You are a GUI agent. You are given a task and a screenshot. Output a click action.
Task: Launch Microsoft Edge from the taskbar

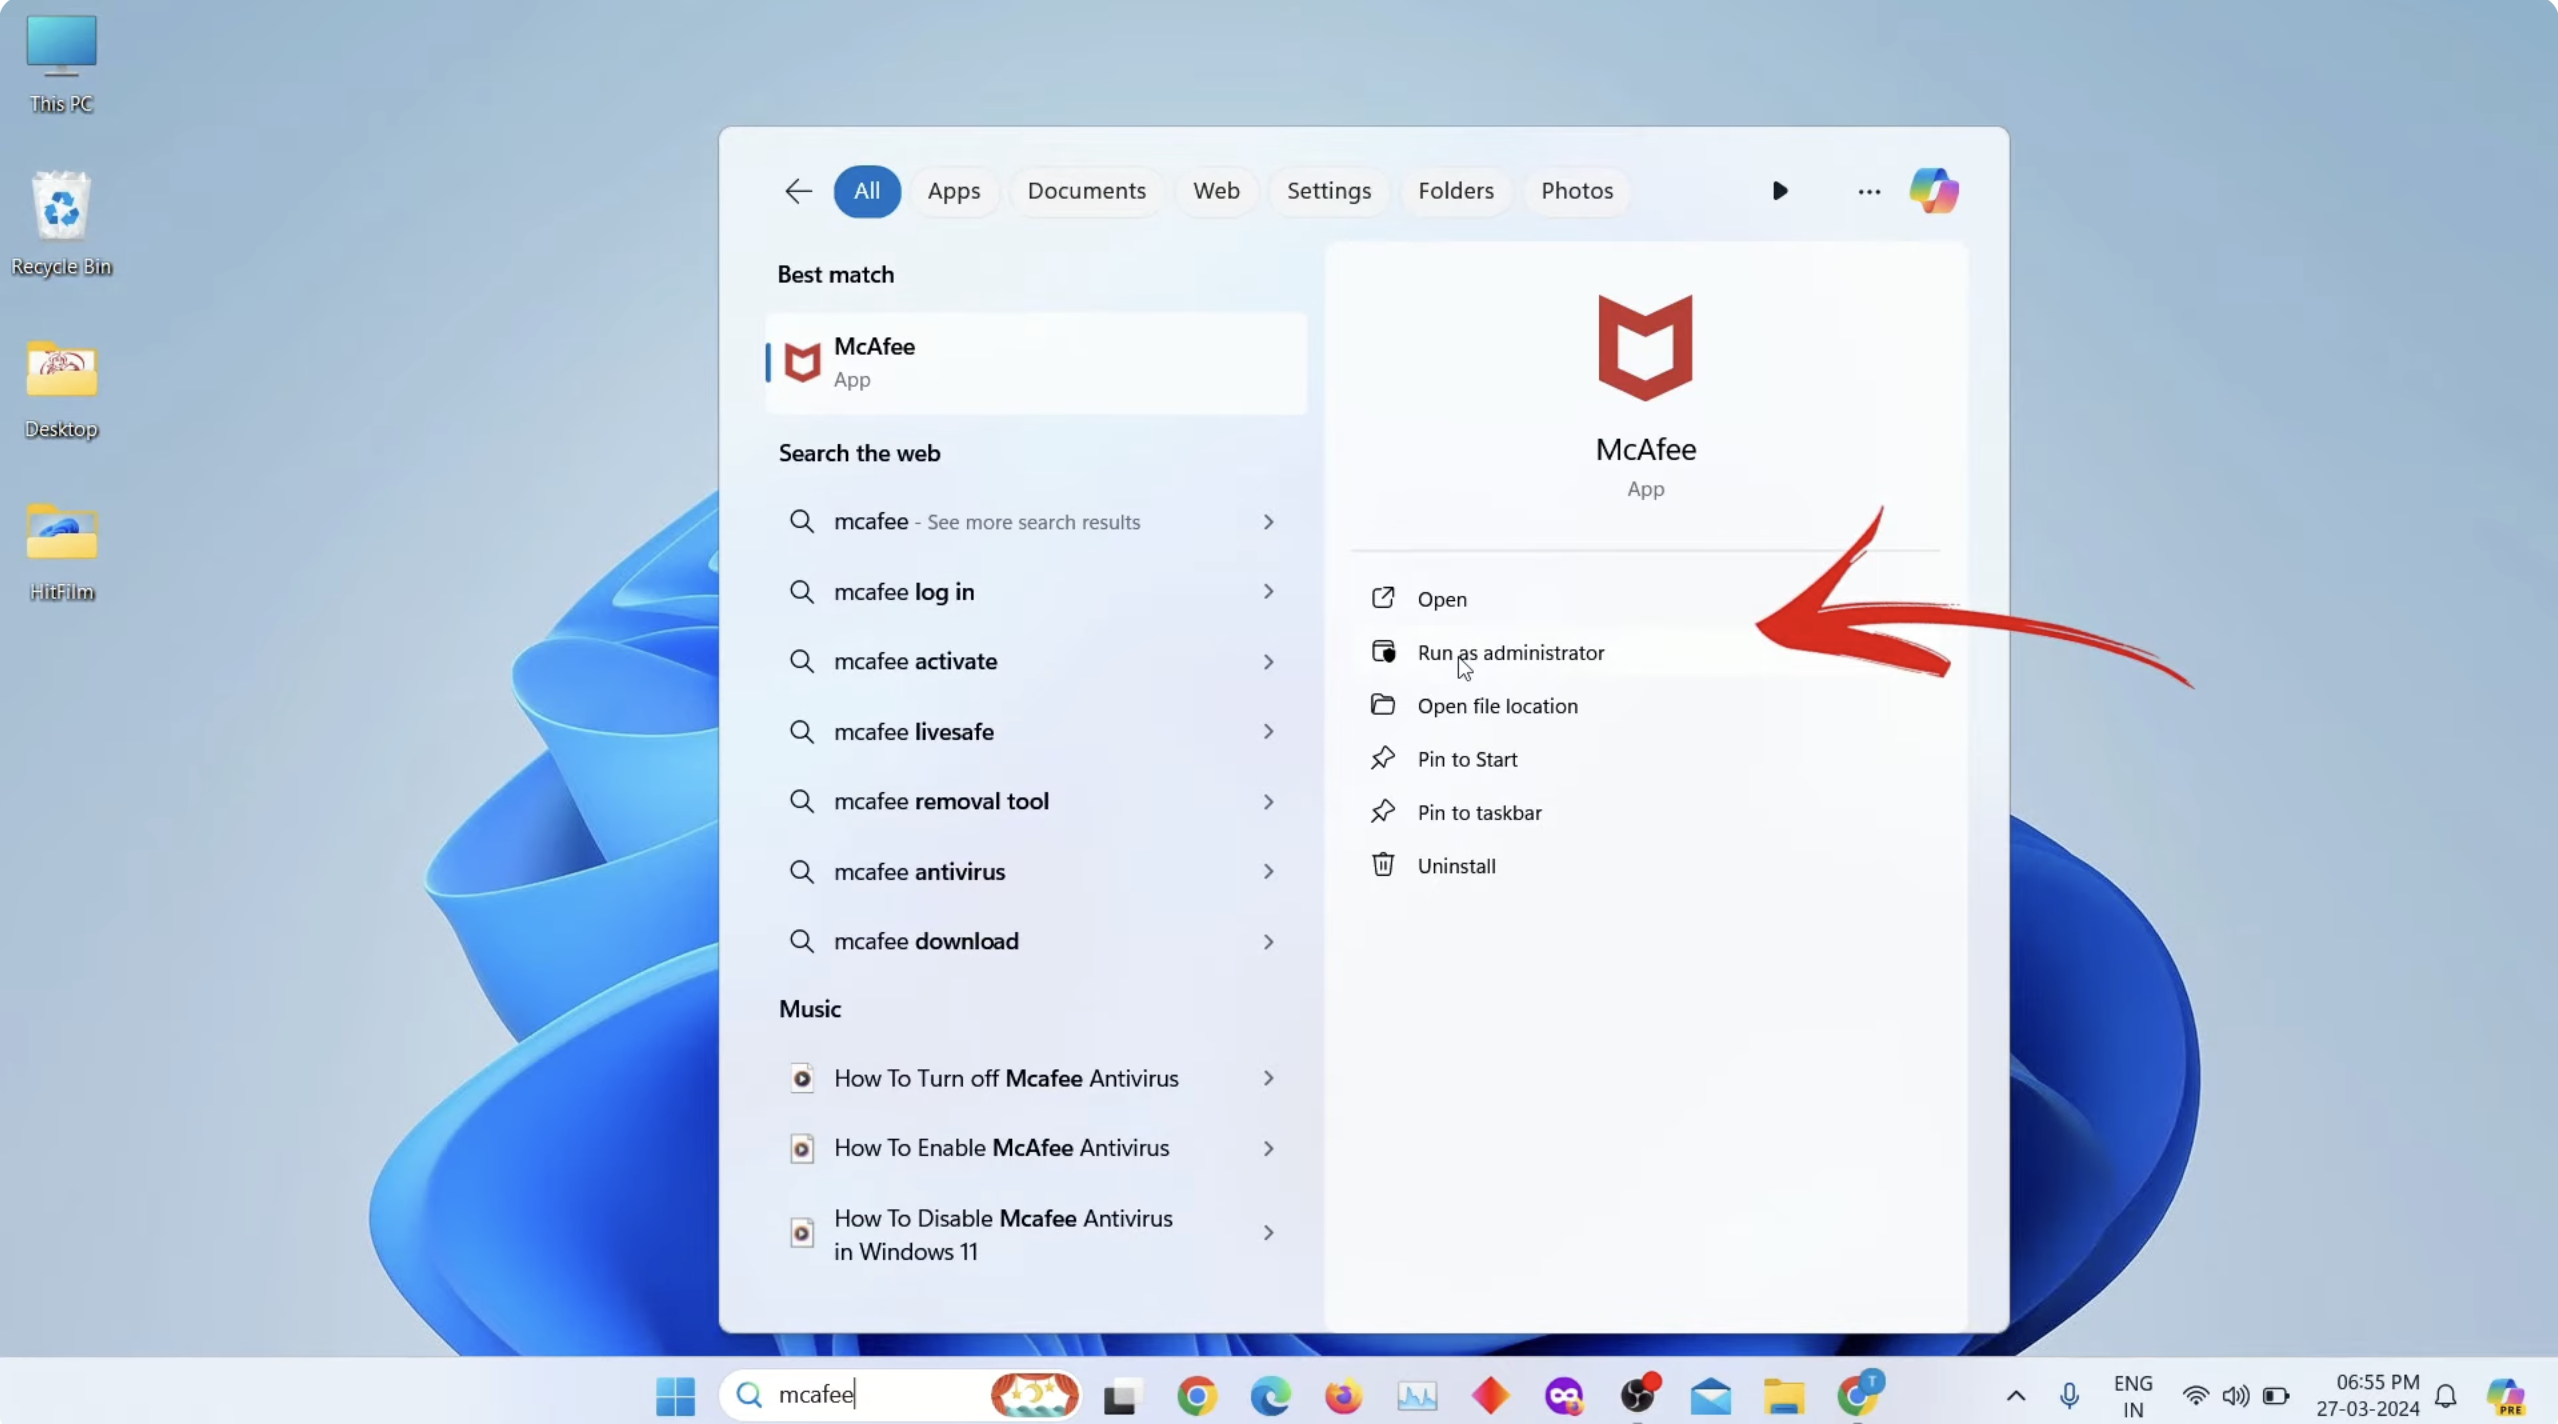(1270, 1395)
